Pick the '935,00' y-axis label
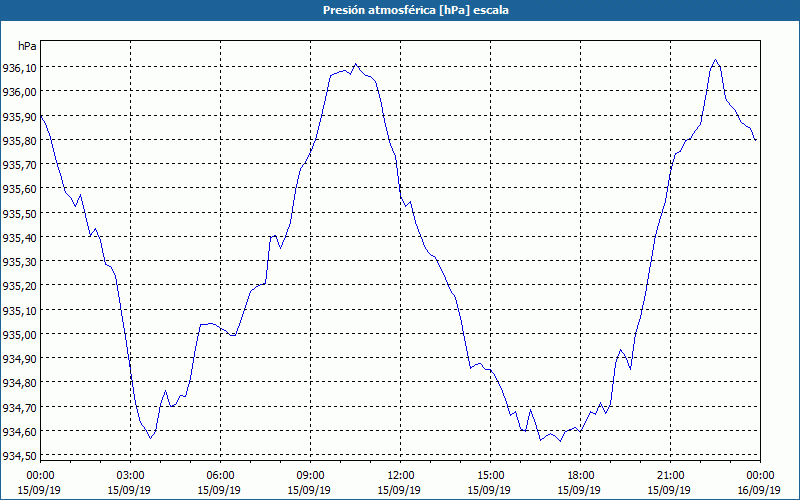The width and height of the screenshot is (800, 500). 19,334
